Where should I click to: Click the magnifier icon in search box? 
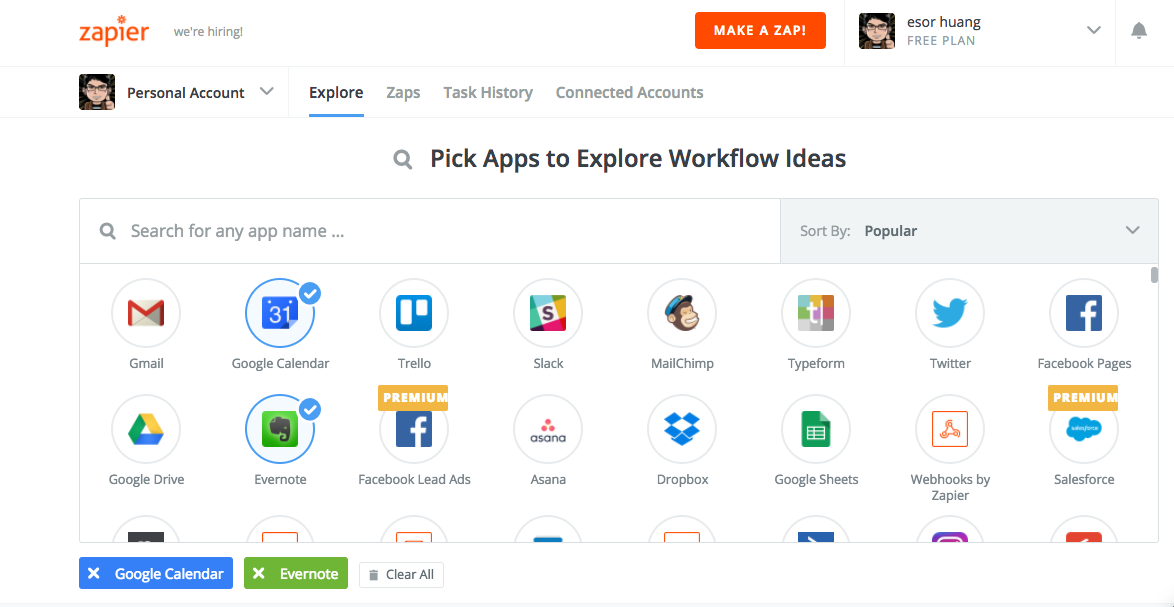[108, 231]
